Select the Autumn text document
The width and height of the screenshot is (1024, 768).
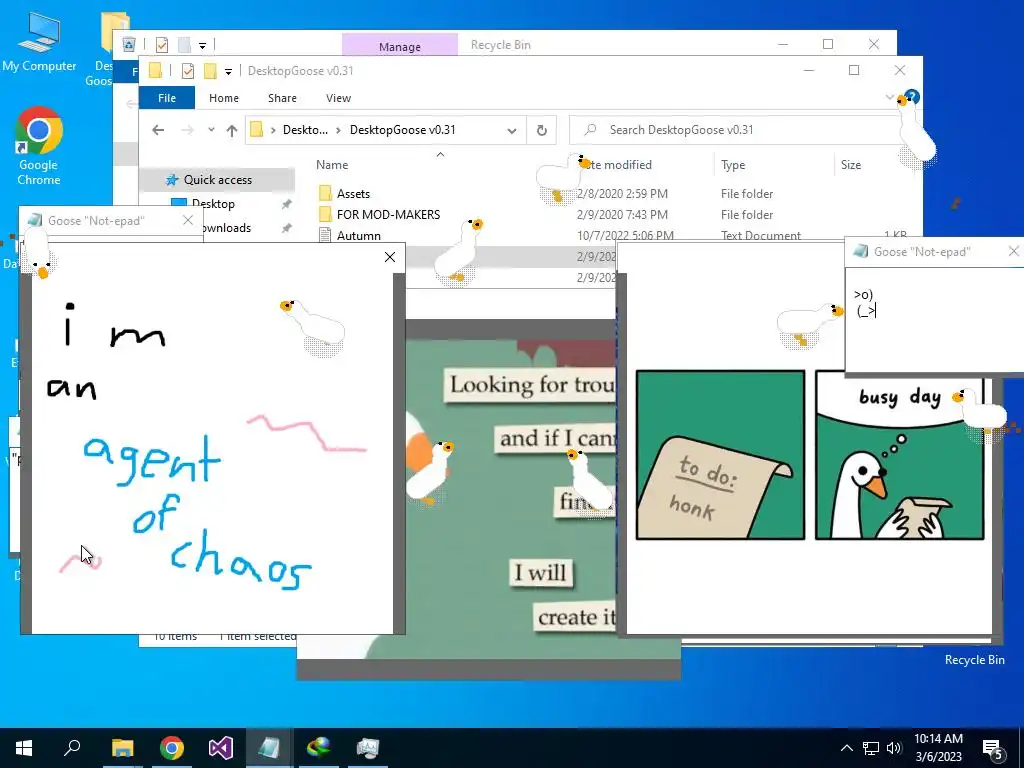pyautogui.click(x=359, y=236)
